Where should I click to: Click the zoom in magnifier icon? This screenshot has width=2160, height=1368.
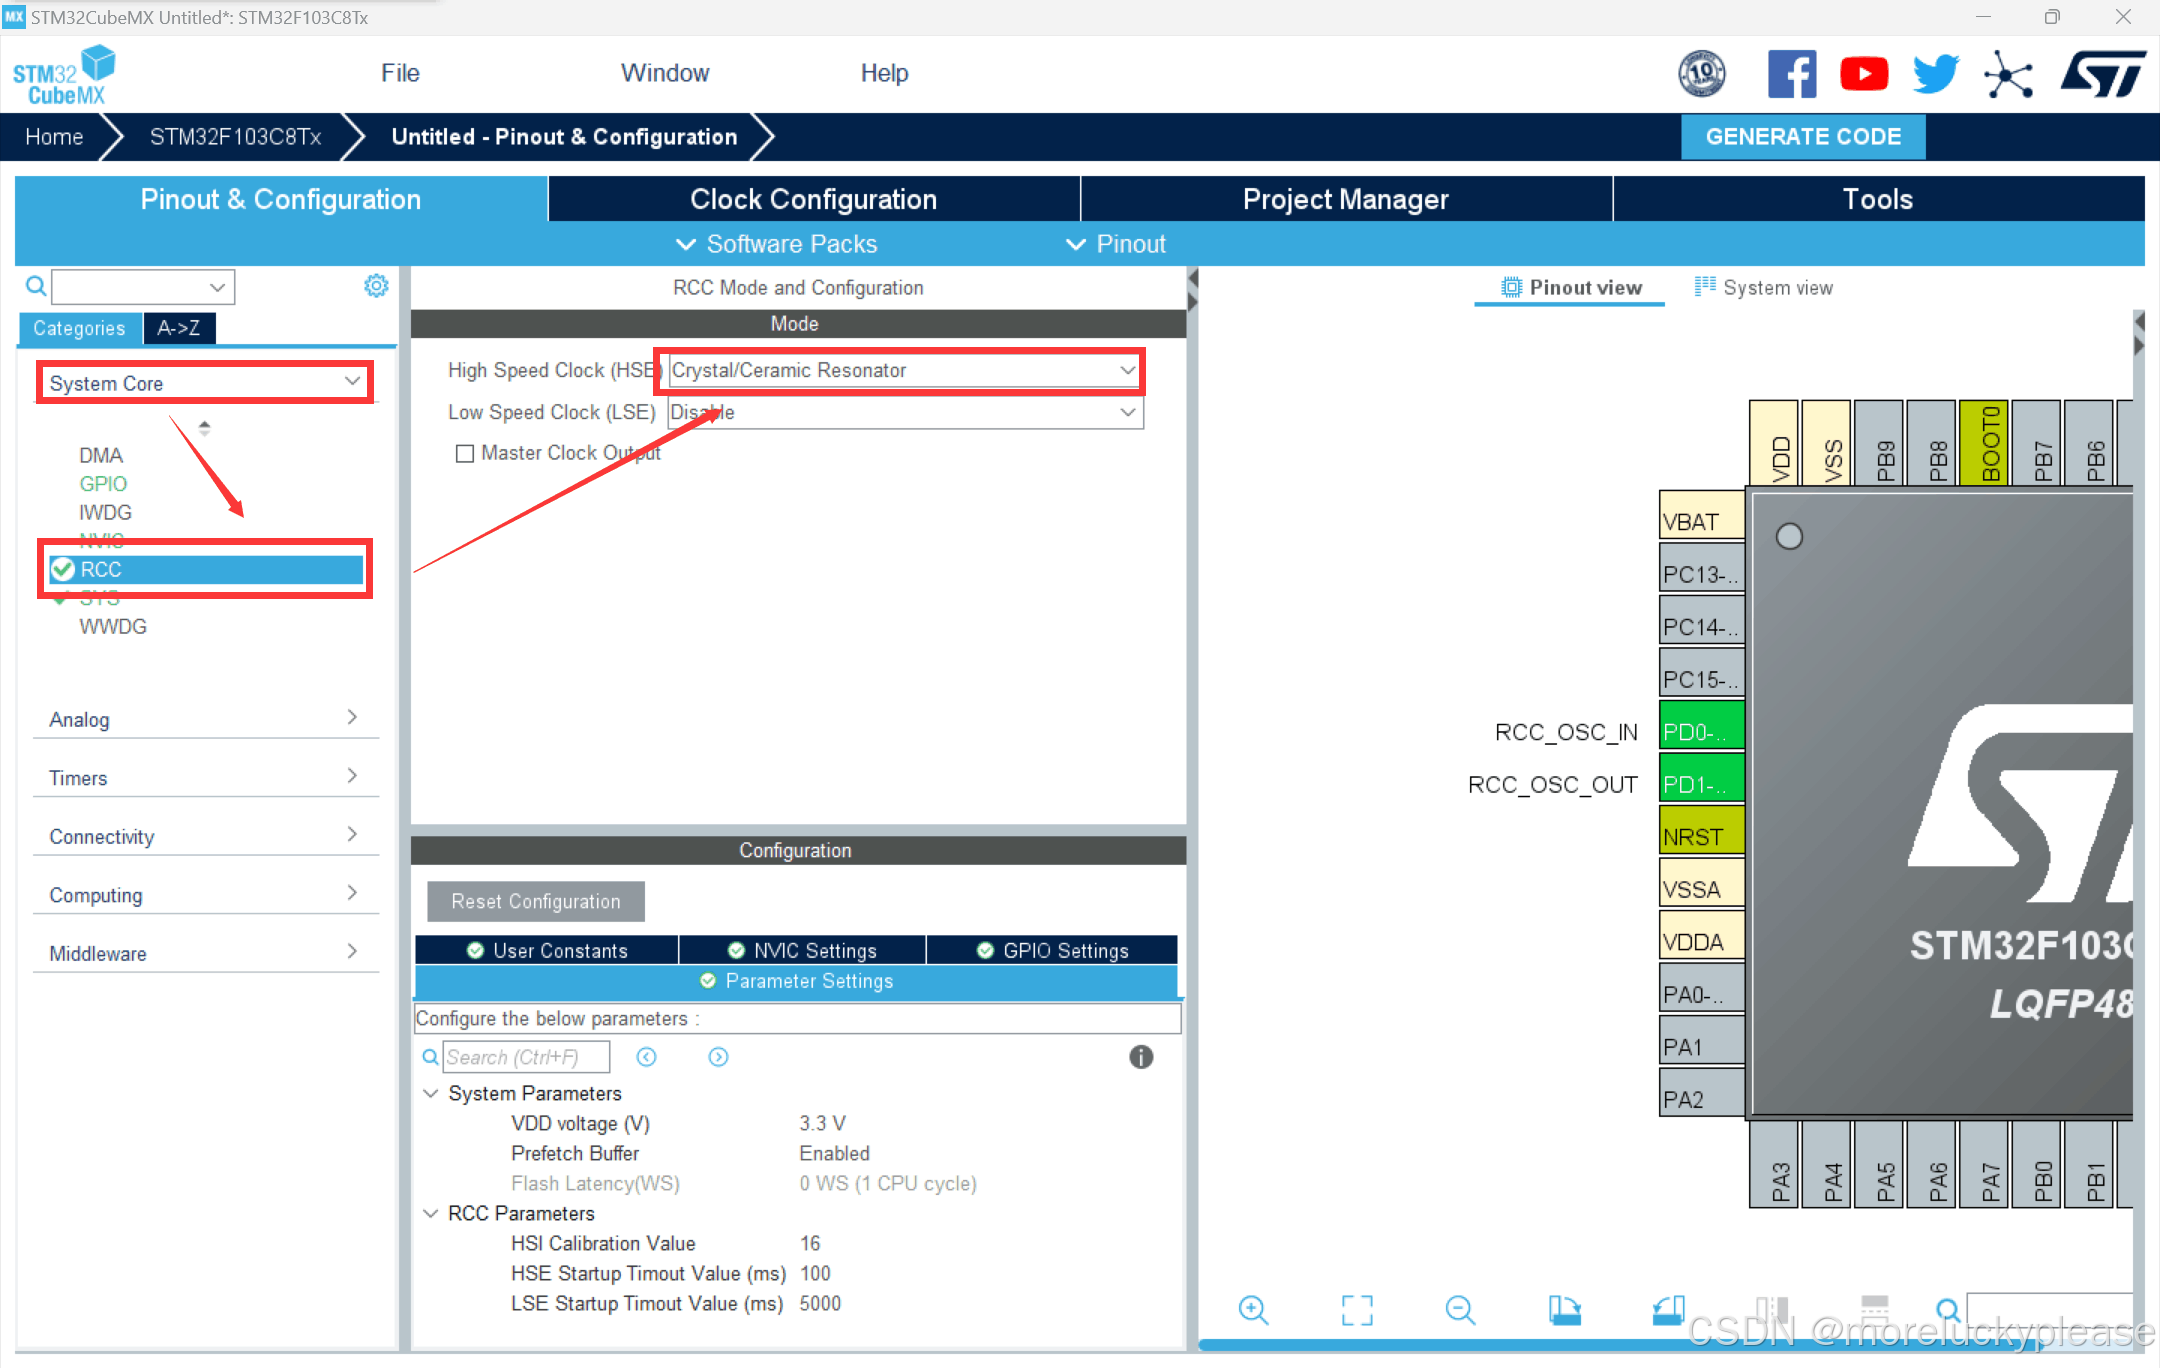1252,1309
